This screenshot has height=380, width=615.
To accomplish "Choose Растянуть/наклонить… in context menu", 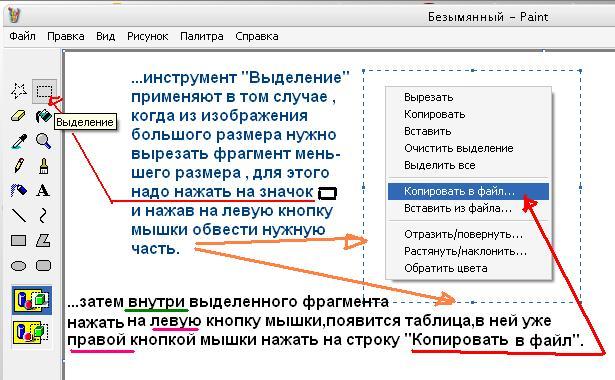I will point(468,251).
